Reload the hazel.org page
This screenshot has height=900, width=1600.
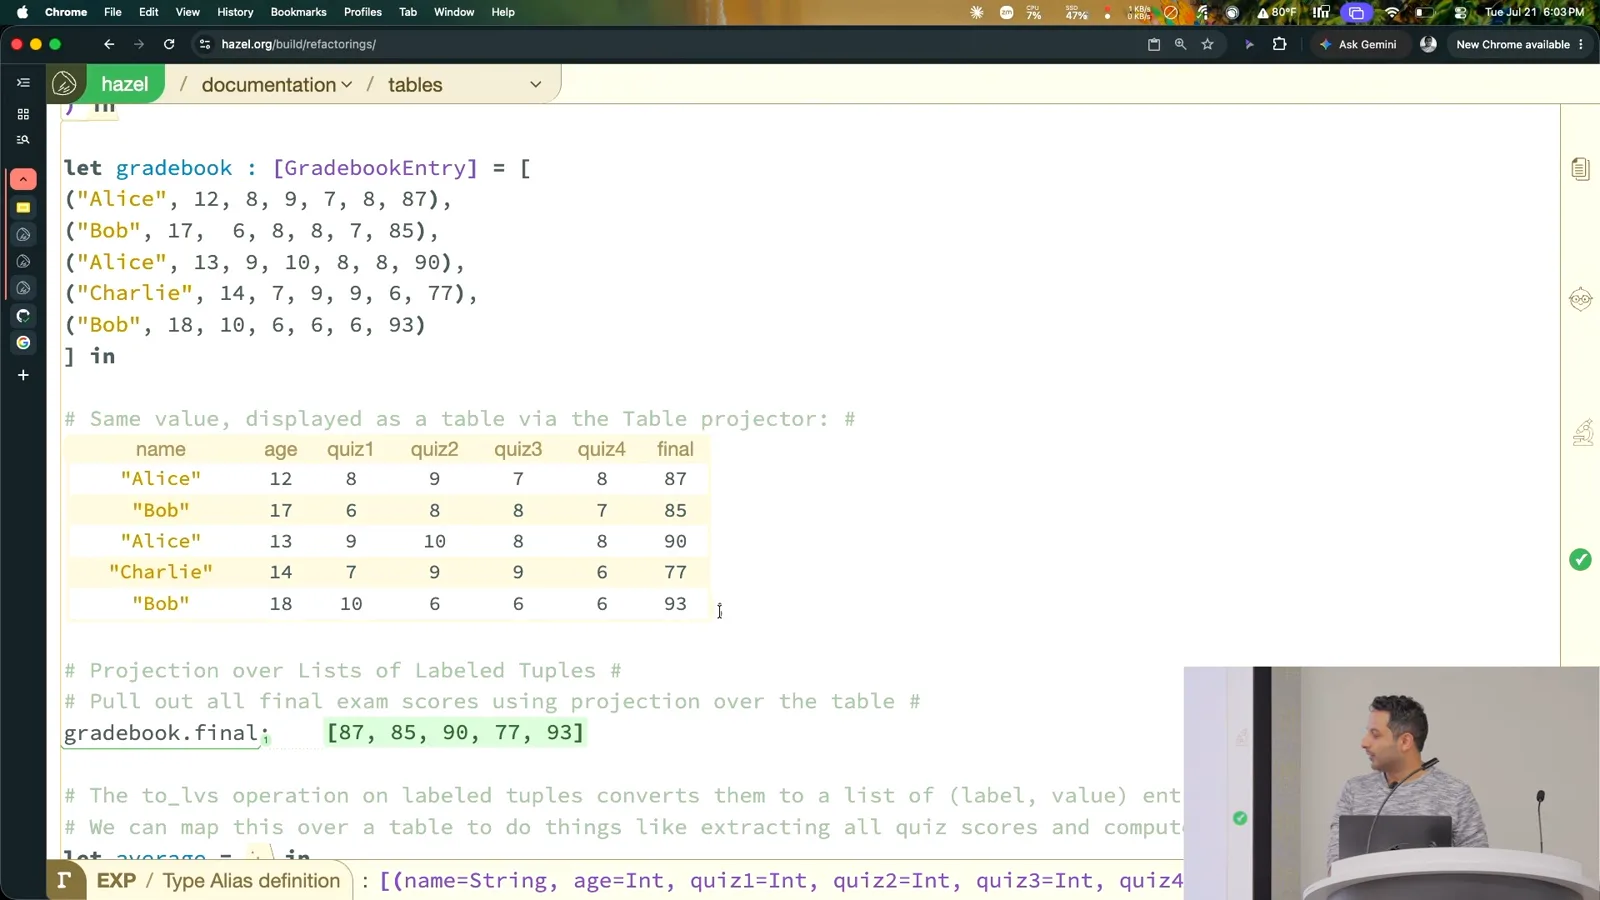(169, 44)
